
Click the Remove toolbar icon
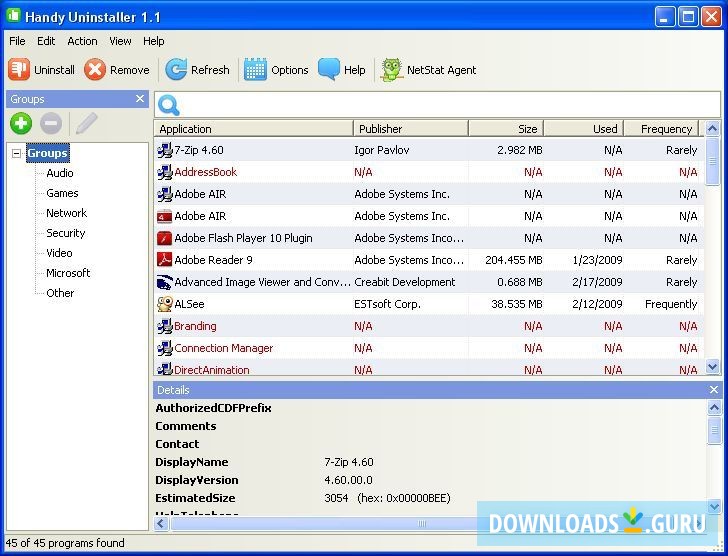click(95, 70)
